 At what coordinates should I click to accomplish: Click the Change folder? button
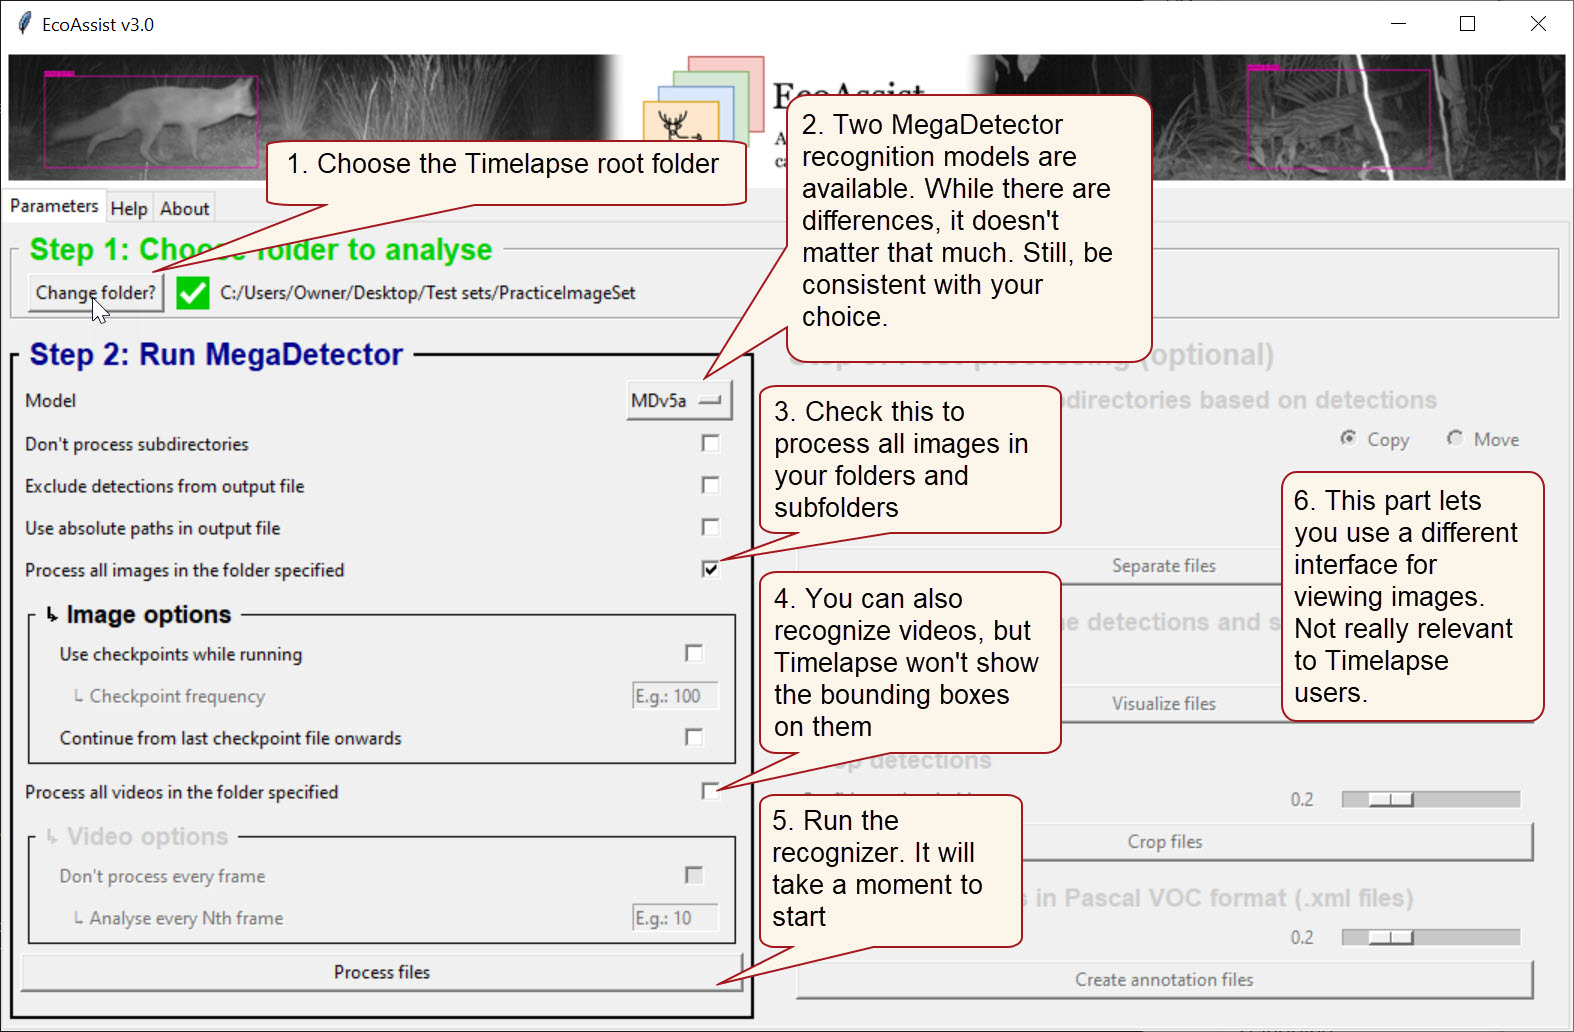(96, 293)
